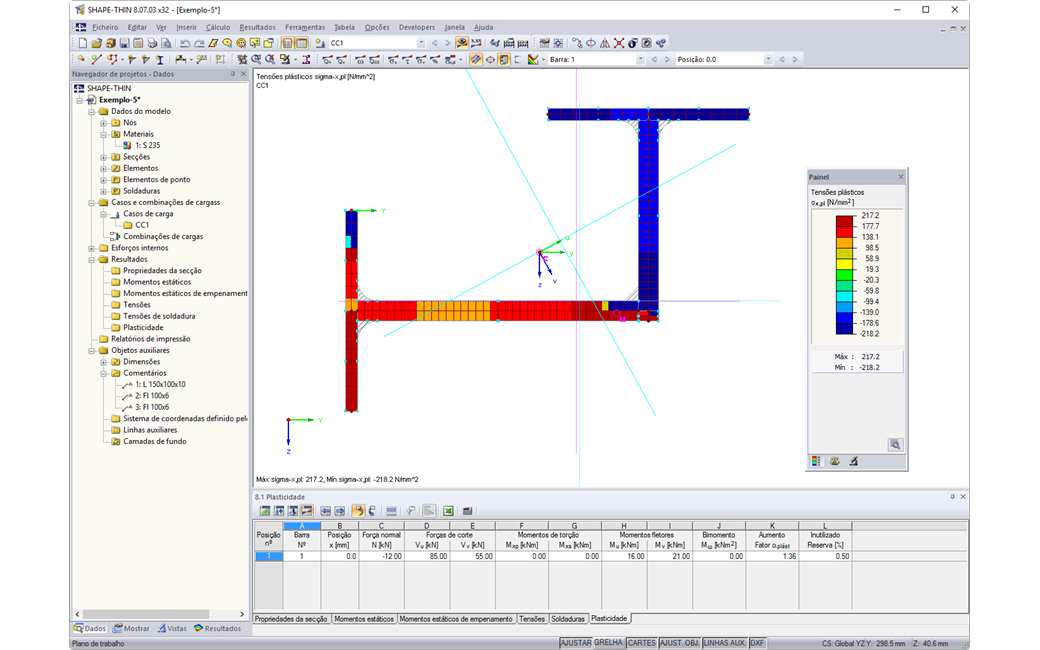
Task: Click the New file icon in toolbar
Action: pos(82,43)
